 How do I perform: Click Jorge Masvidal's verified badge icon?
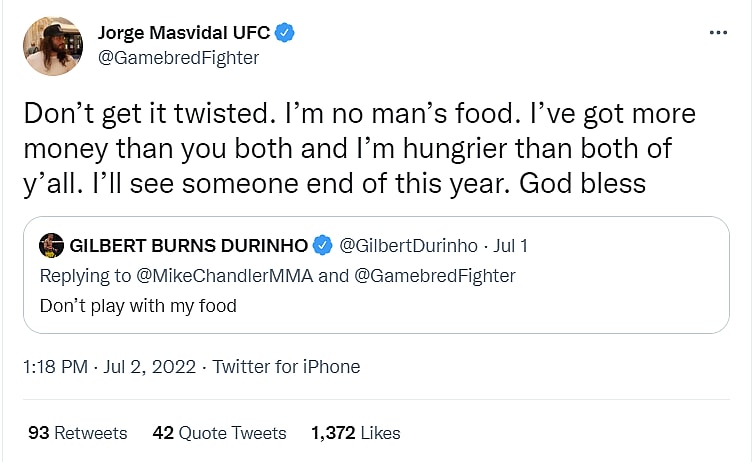pyautogui.click(x=286, y=33)
